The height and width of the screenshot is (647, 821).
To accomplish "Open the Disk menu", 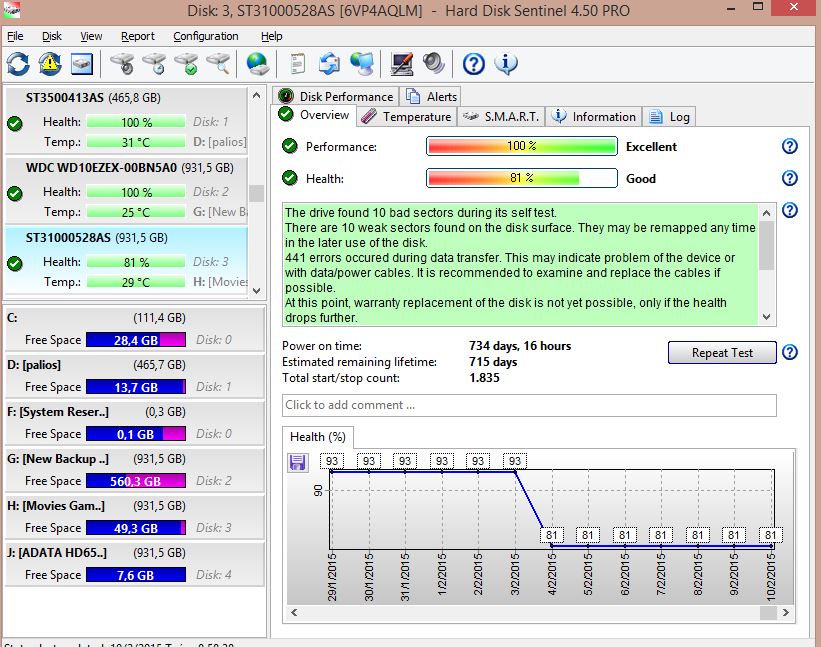I will [x=52, y=36].
